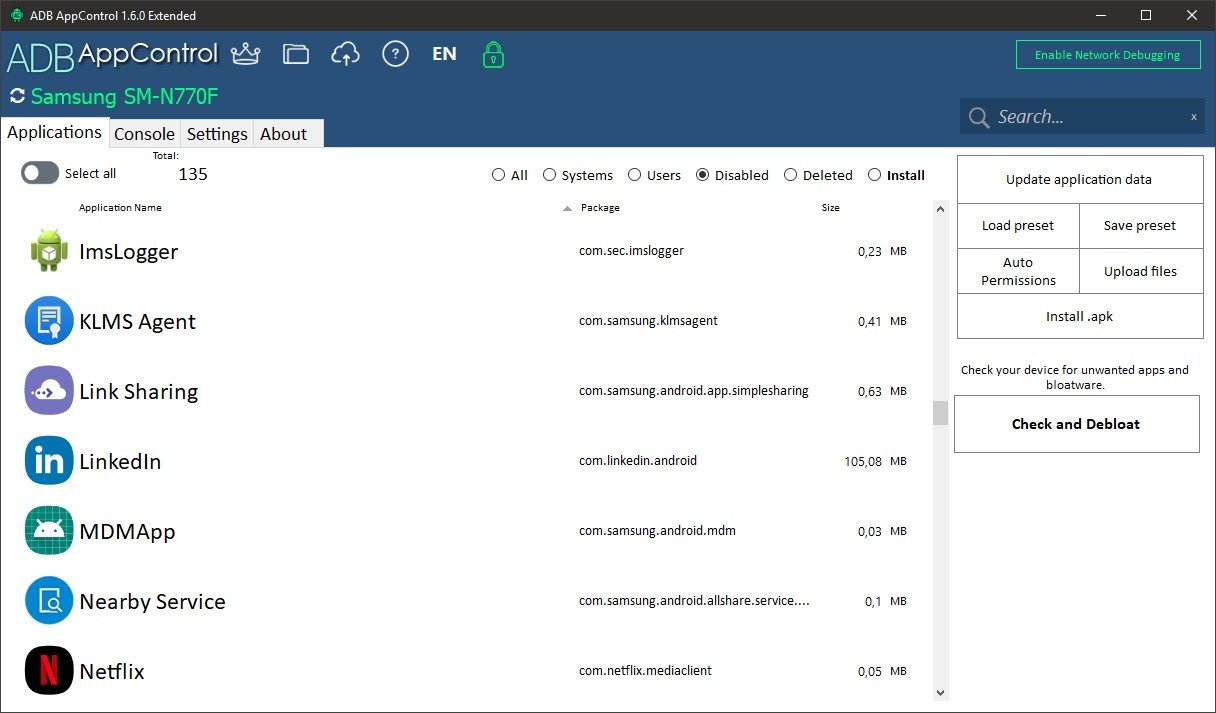
Task: Click the scrollbar down arrow
Action: 940,692
